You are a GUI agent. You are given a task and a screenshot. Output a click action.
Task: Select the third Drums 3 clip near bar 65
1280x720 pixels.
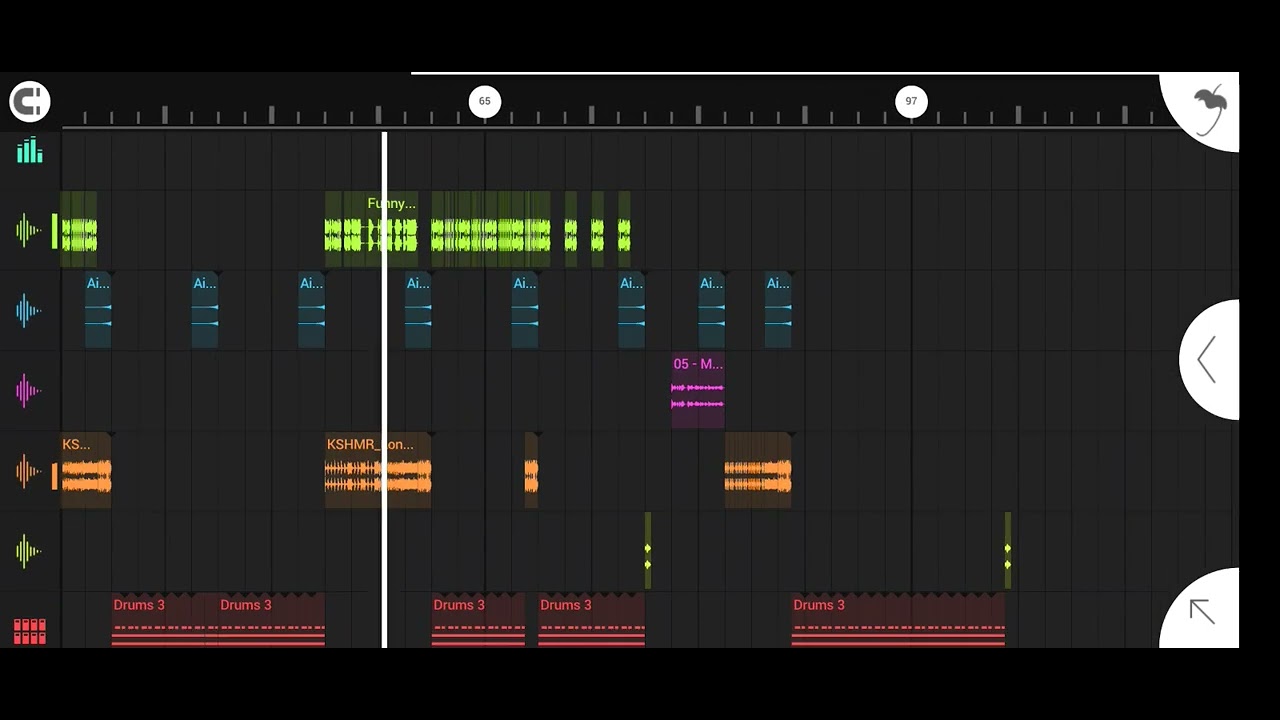(x=478, y=620)
